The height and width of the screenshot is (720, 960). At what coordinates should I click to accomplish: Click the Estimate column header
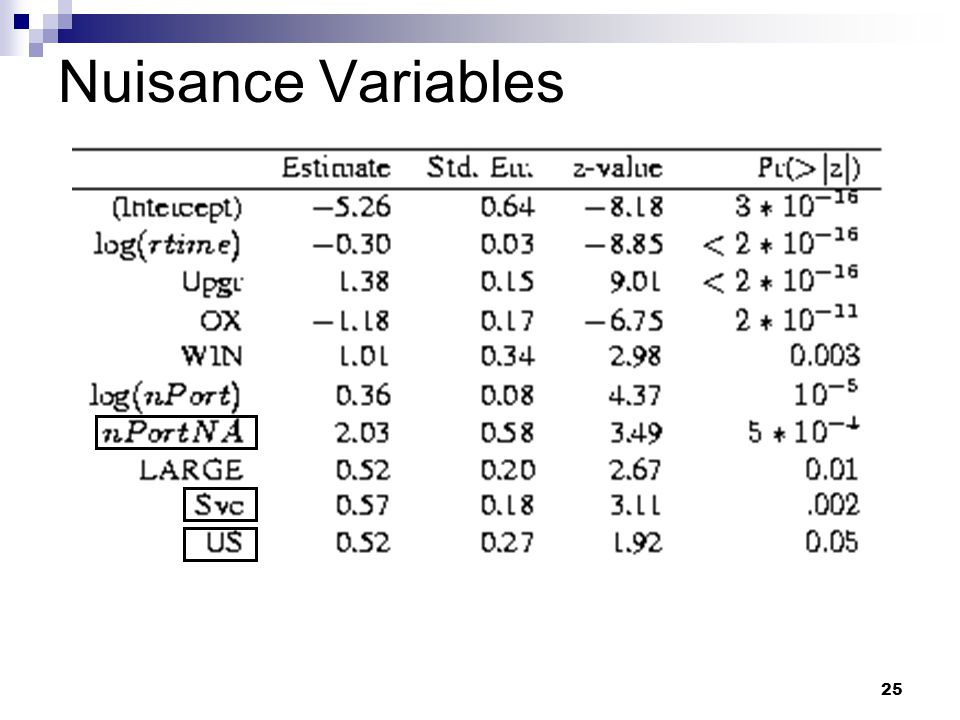pos(336,168)
